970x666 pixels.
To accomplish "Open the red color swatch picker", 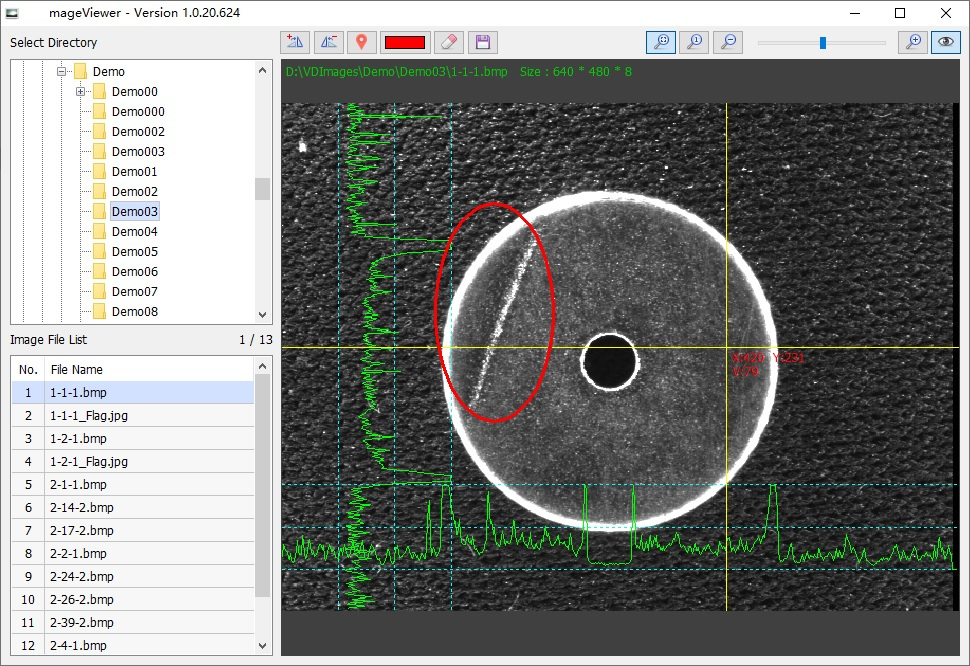I will pos(405,42).
